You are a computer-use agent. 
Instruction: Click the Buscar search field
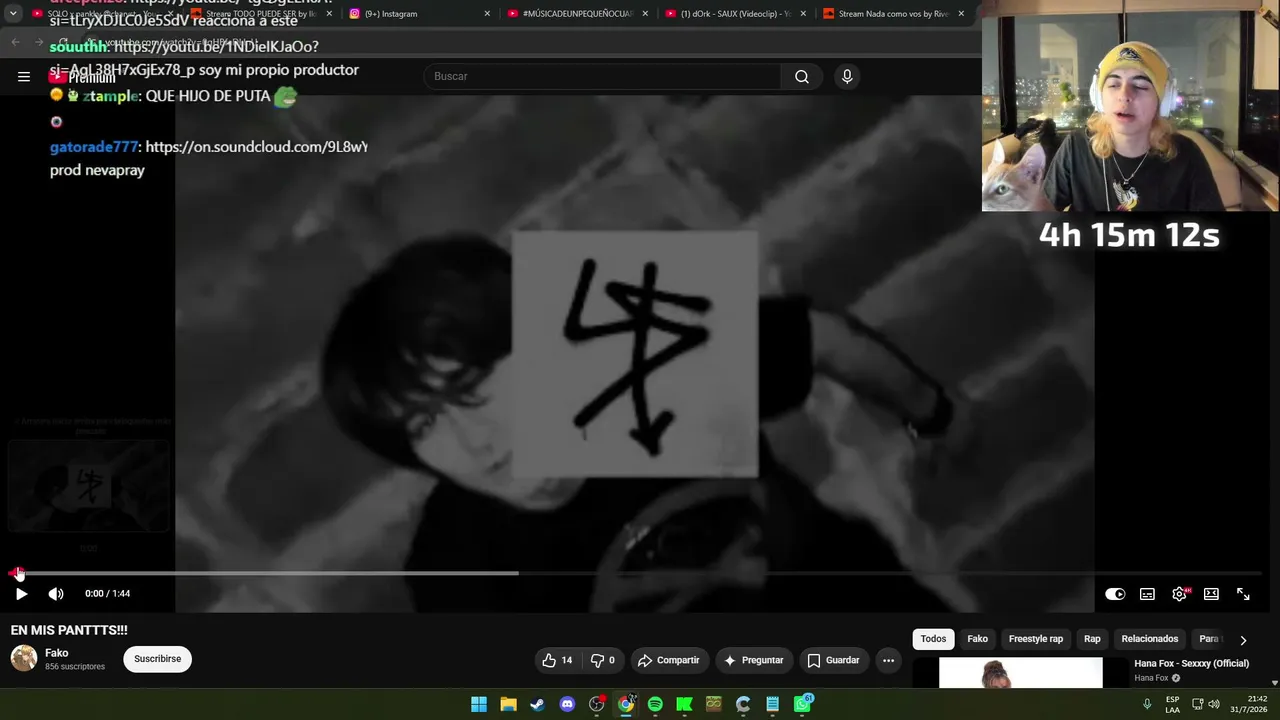pyautogui.click(x=602, y=76)
